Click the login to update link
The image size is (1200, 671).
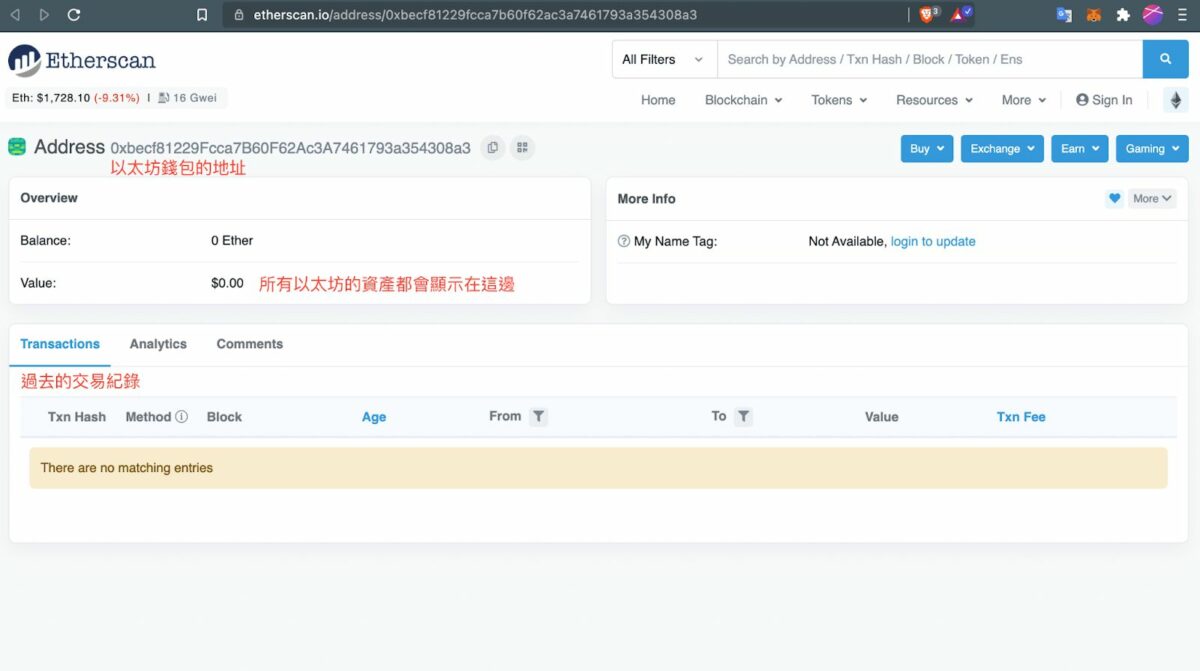coord(933,241)
